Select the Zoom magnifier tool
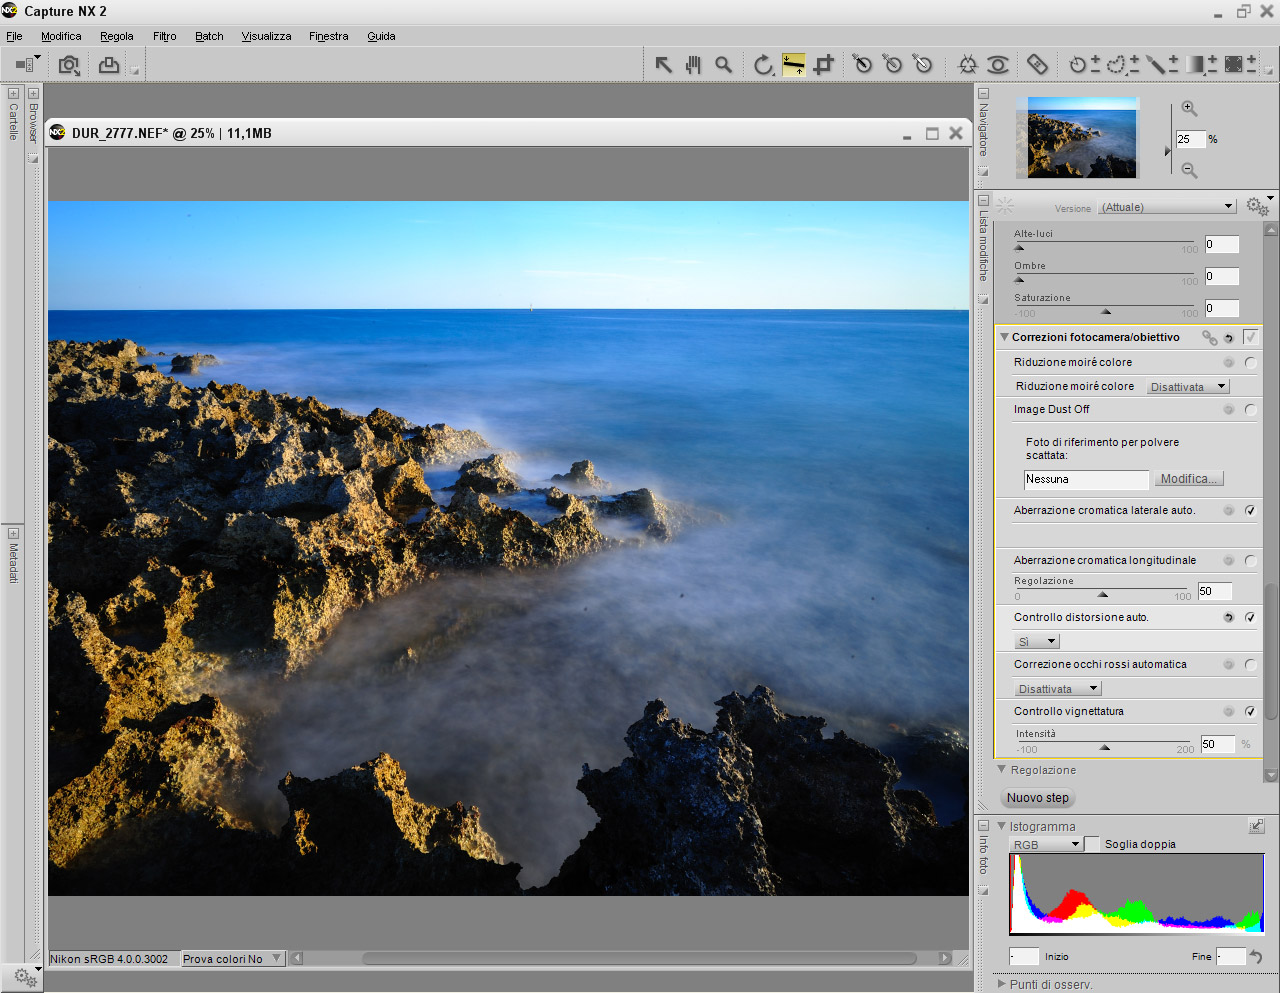1280x993 pixels. [723, 65]
